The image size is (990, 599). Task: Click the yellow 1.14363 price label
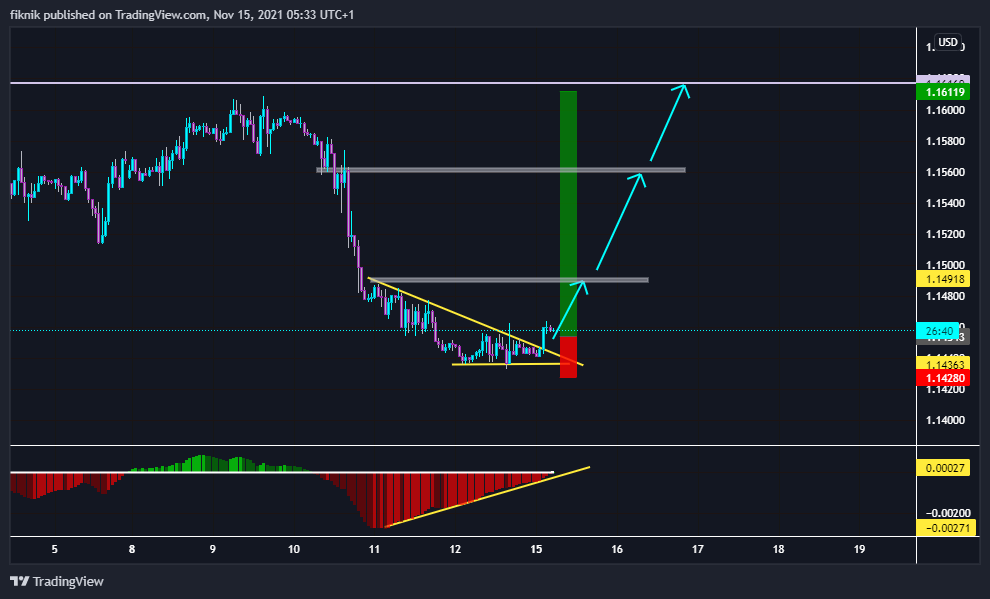pyautogui.click(x=945, y=364)
